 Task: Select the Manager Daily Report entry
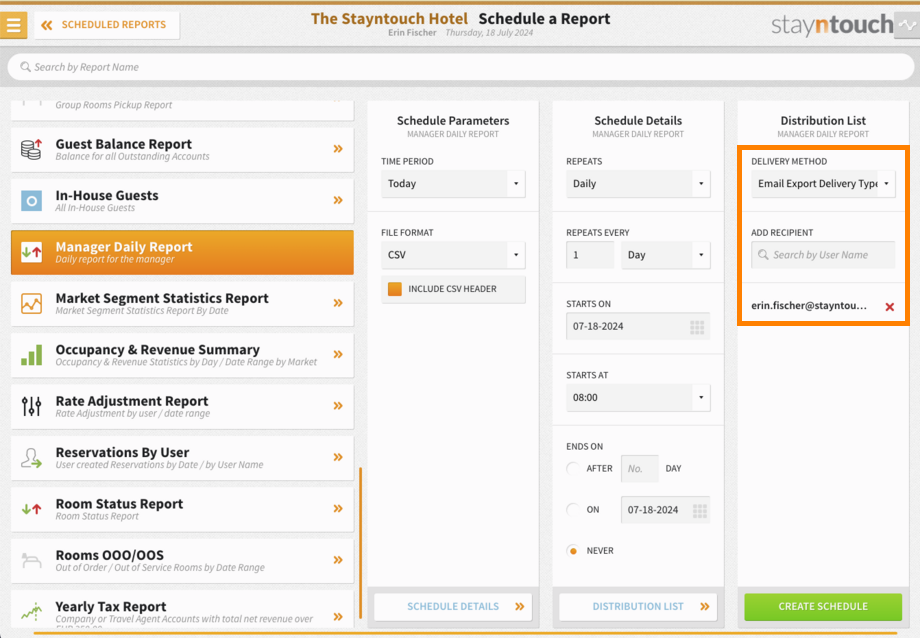[x=182, y=252]
